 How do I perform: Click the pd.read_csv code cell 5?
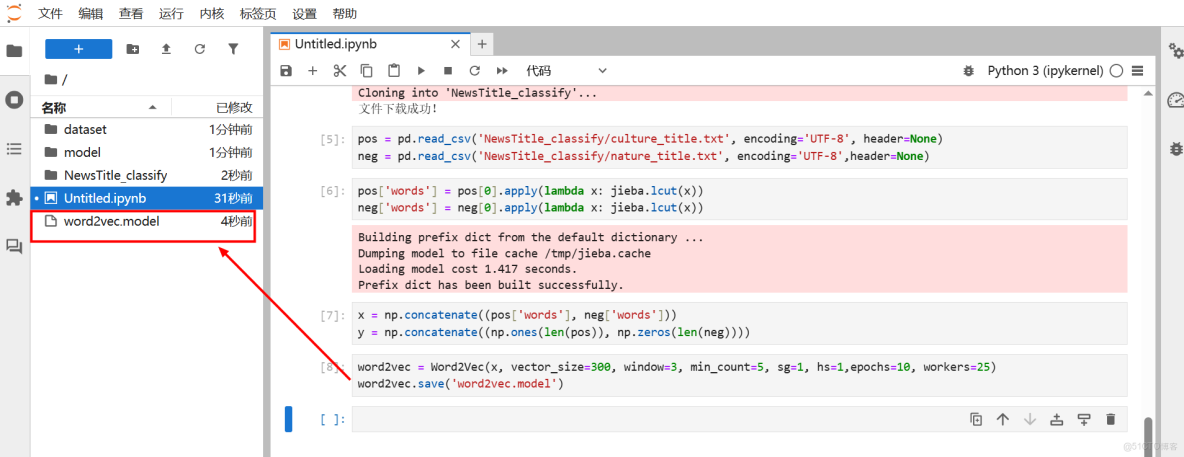click(x=739, y=147)
